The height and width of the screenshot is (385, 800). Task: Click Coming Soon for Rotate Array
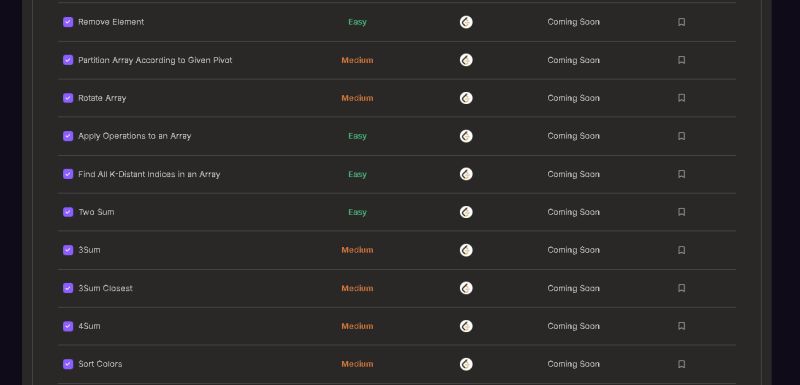tap(573, 98)
